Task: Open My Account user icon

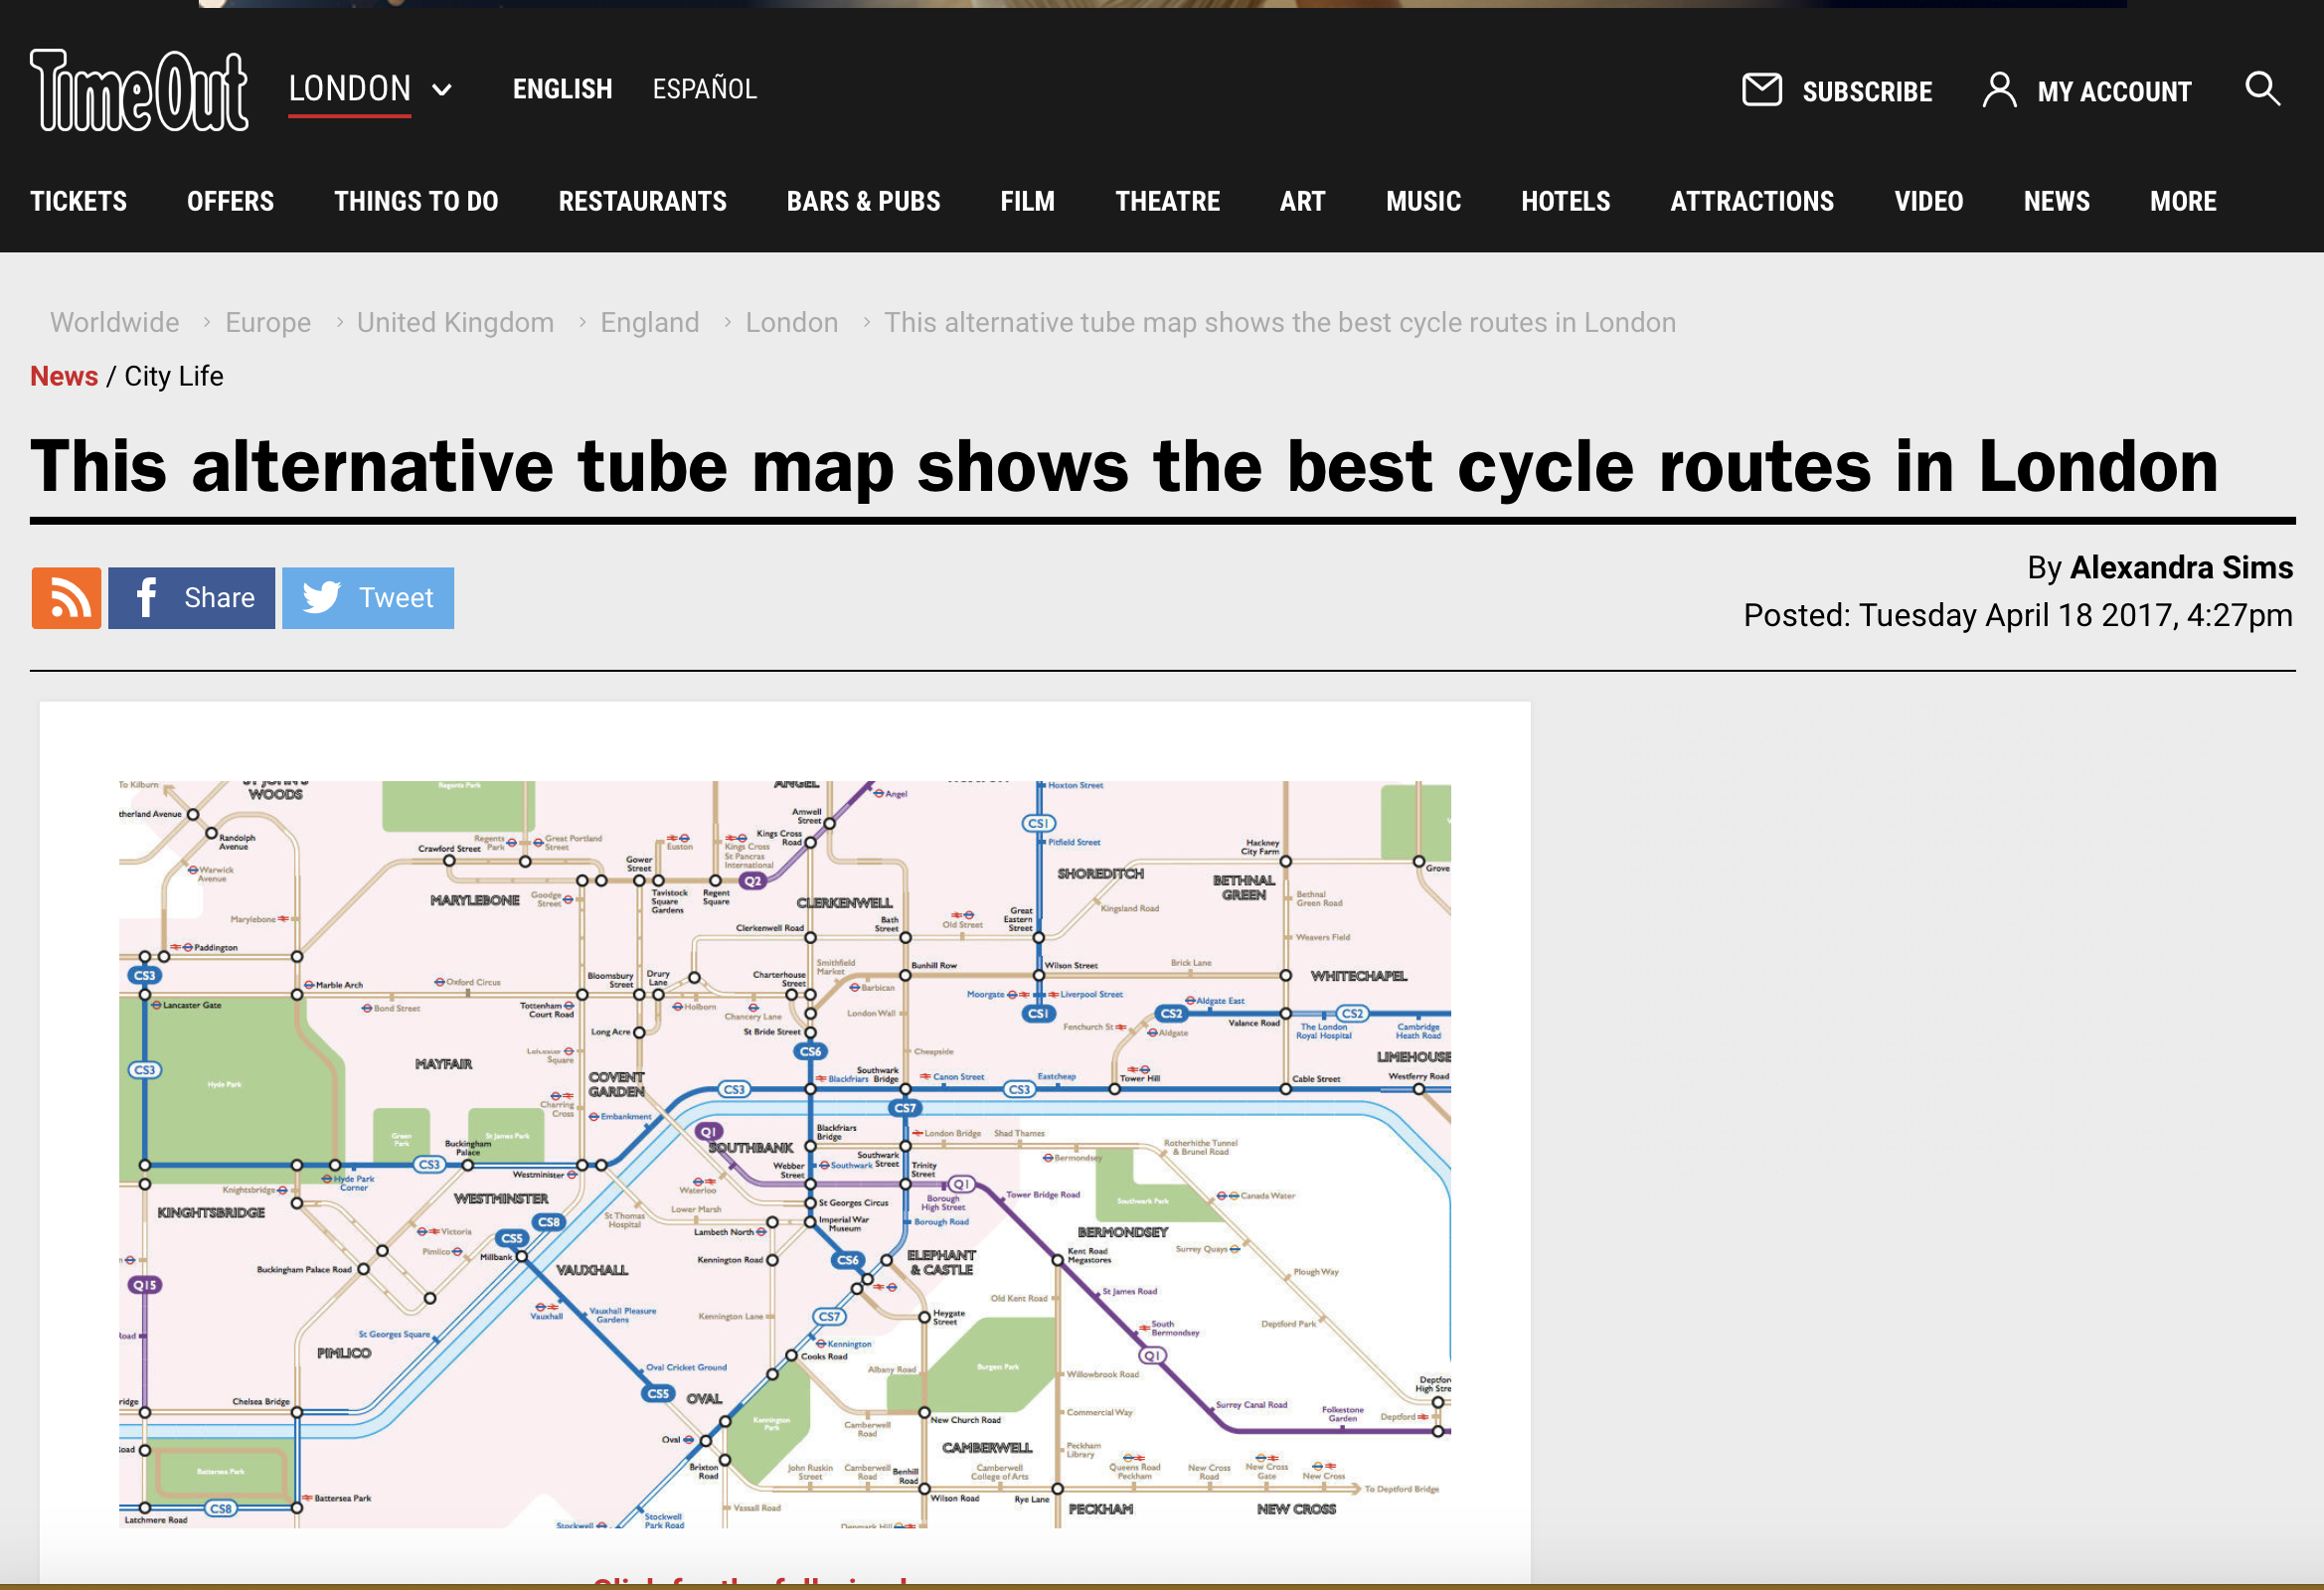Action: [x=1998, y=90]
